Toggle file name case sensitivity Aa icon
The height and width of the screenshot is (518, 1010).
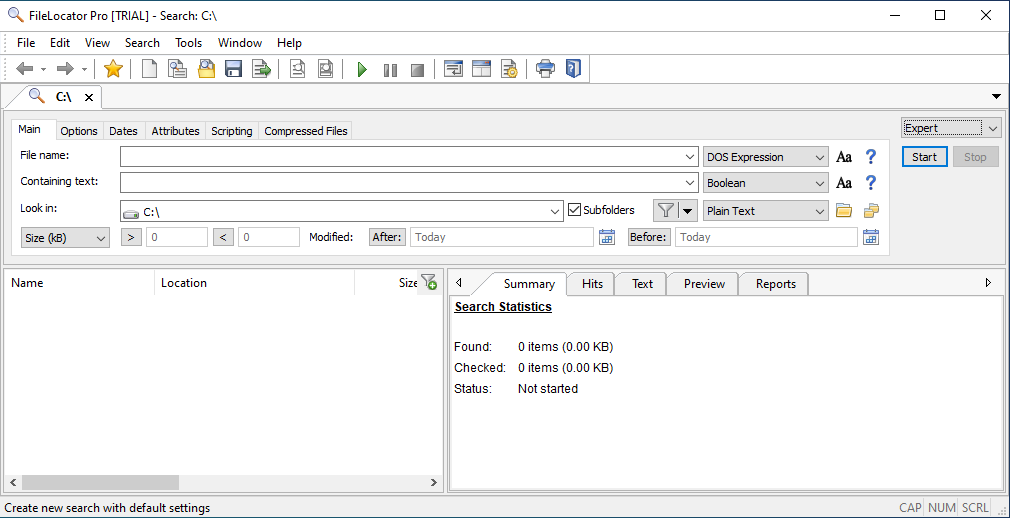coord(844,157)
